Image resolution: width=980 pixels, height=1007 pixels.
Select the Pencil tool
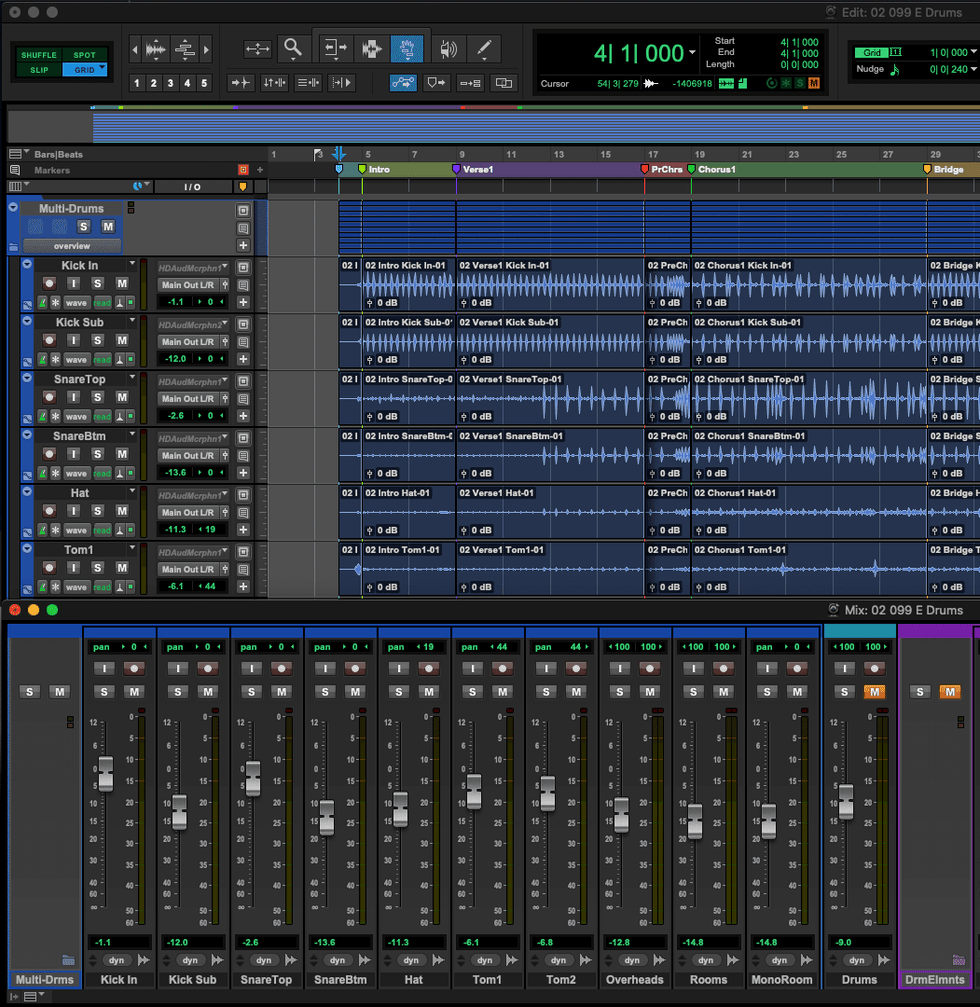[484, 48]
